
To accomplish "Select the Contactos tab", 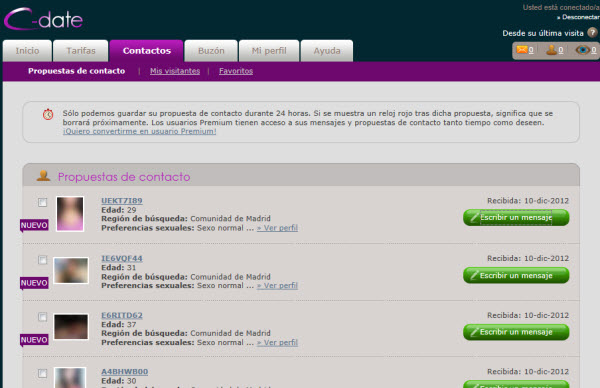I will click(x=147, y=51).
